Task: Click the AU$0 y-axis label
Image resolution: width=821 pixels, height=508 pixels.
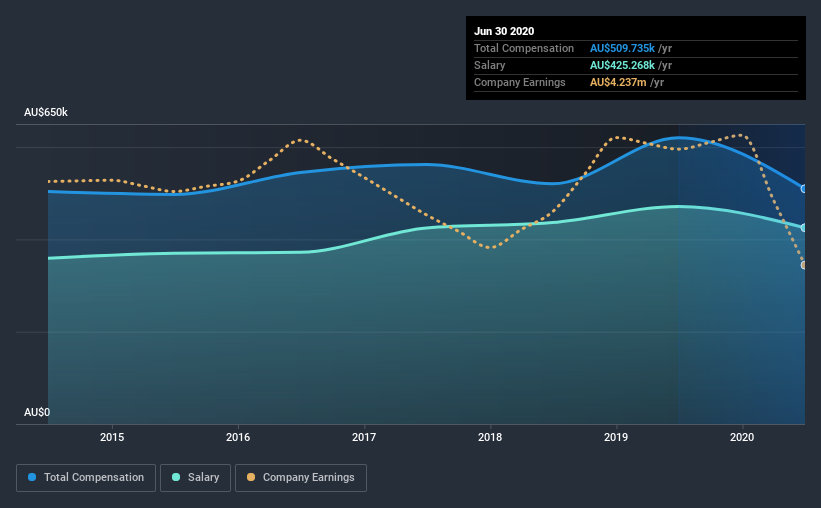Action: click(37, 412)
